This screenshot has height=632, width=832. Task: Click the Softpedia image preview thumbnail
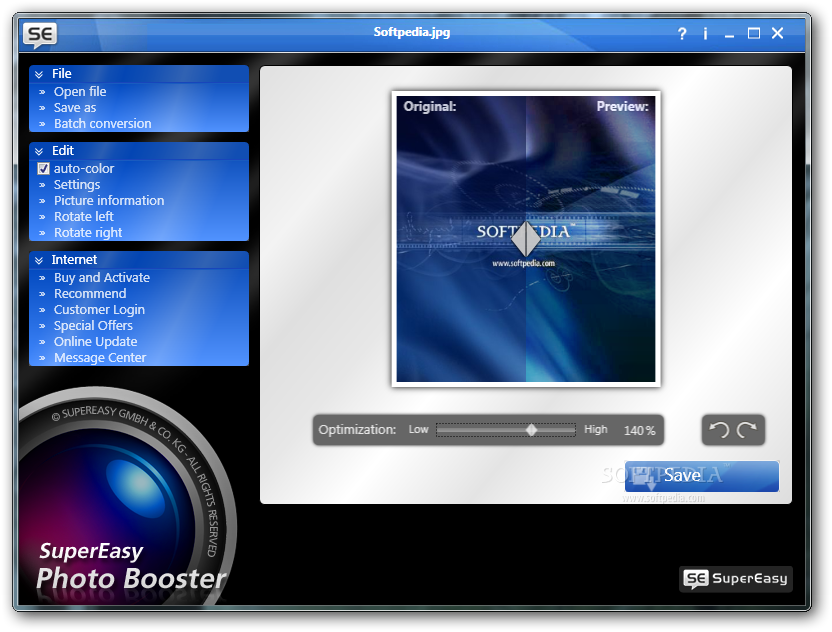tap(526, 239)
